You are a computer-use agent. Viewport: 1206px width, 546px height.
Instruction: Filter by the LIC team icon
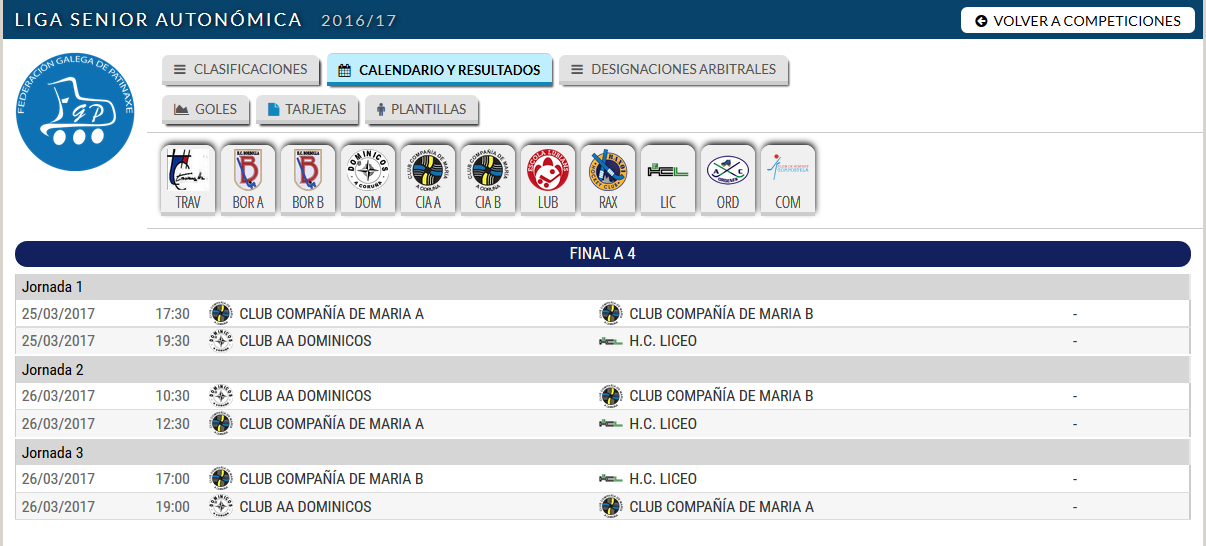click(x=668, y=179)
